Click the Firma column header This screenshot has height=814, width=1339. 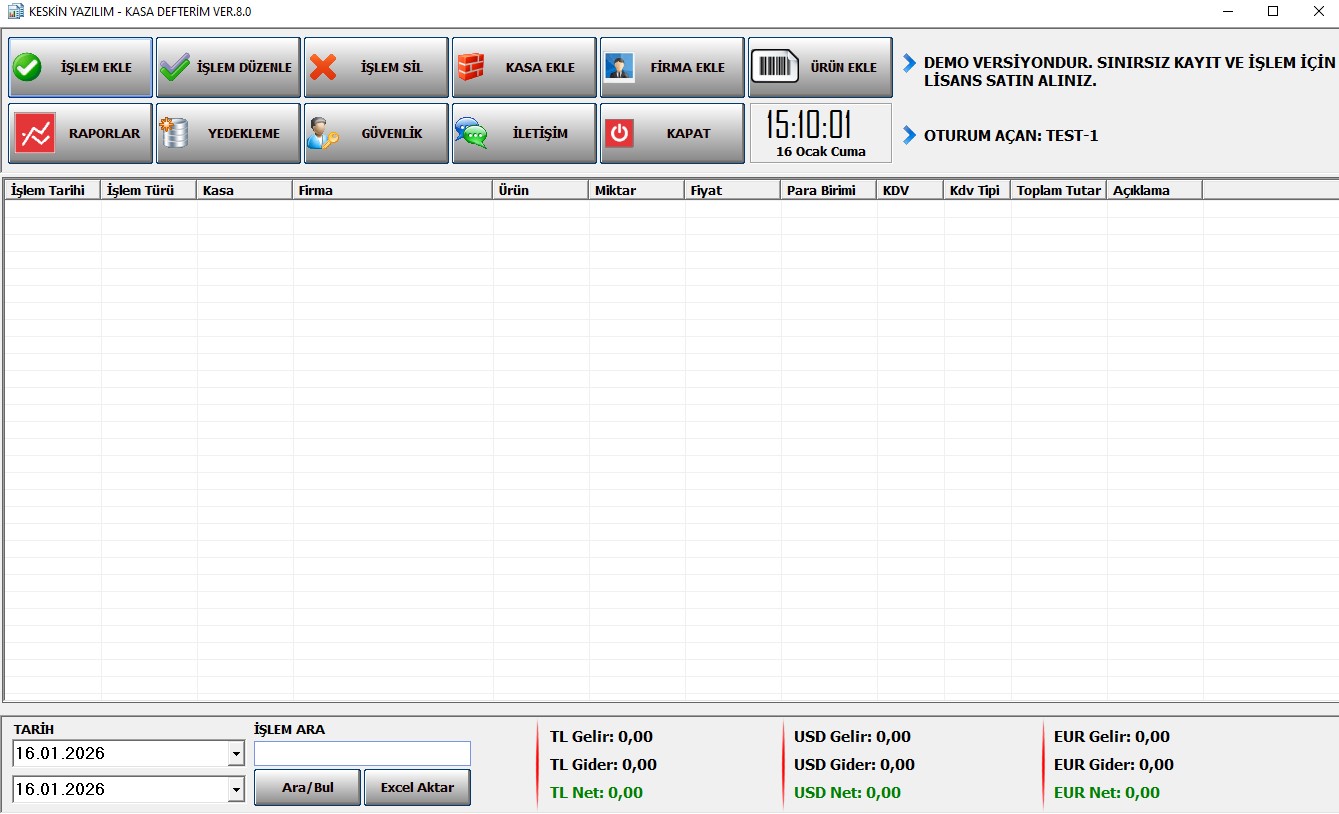pyautogui.click(x=392, y=190)
